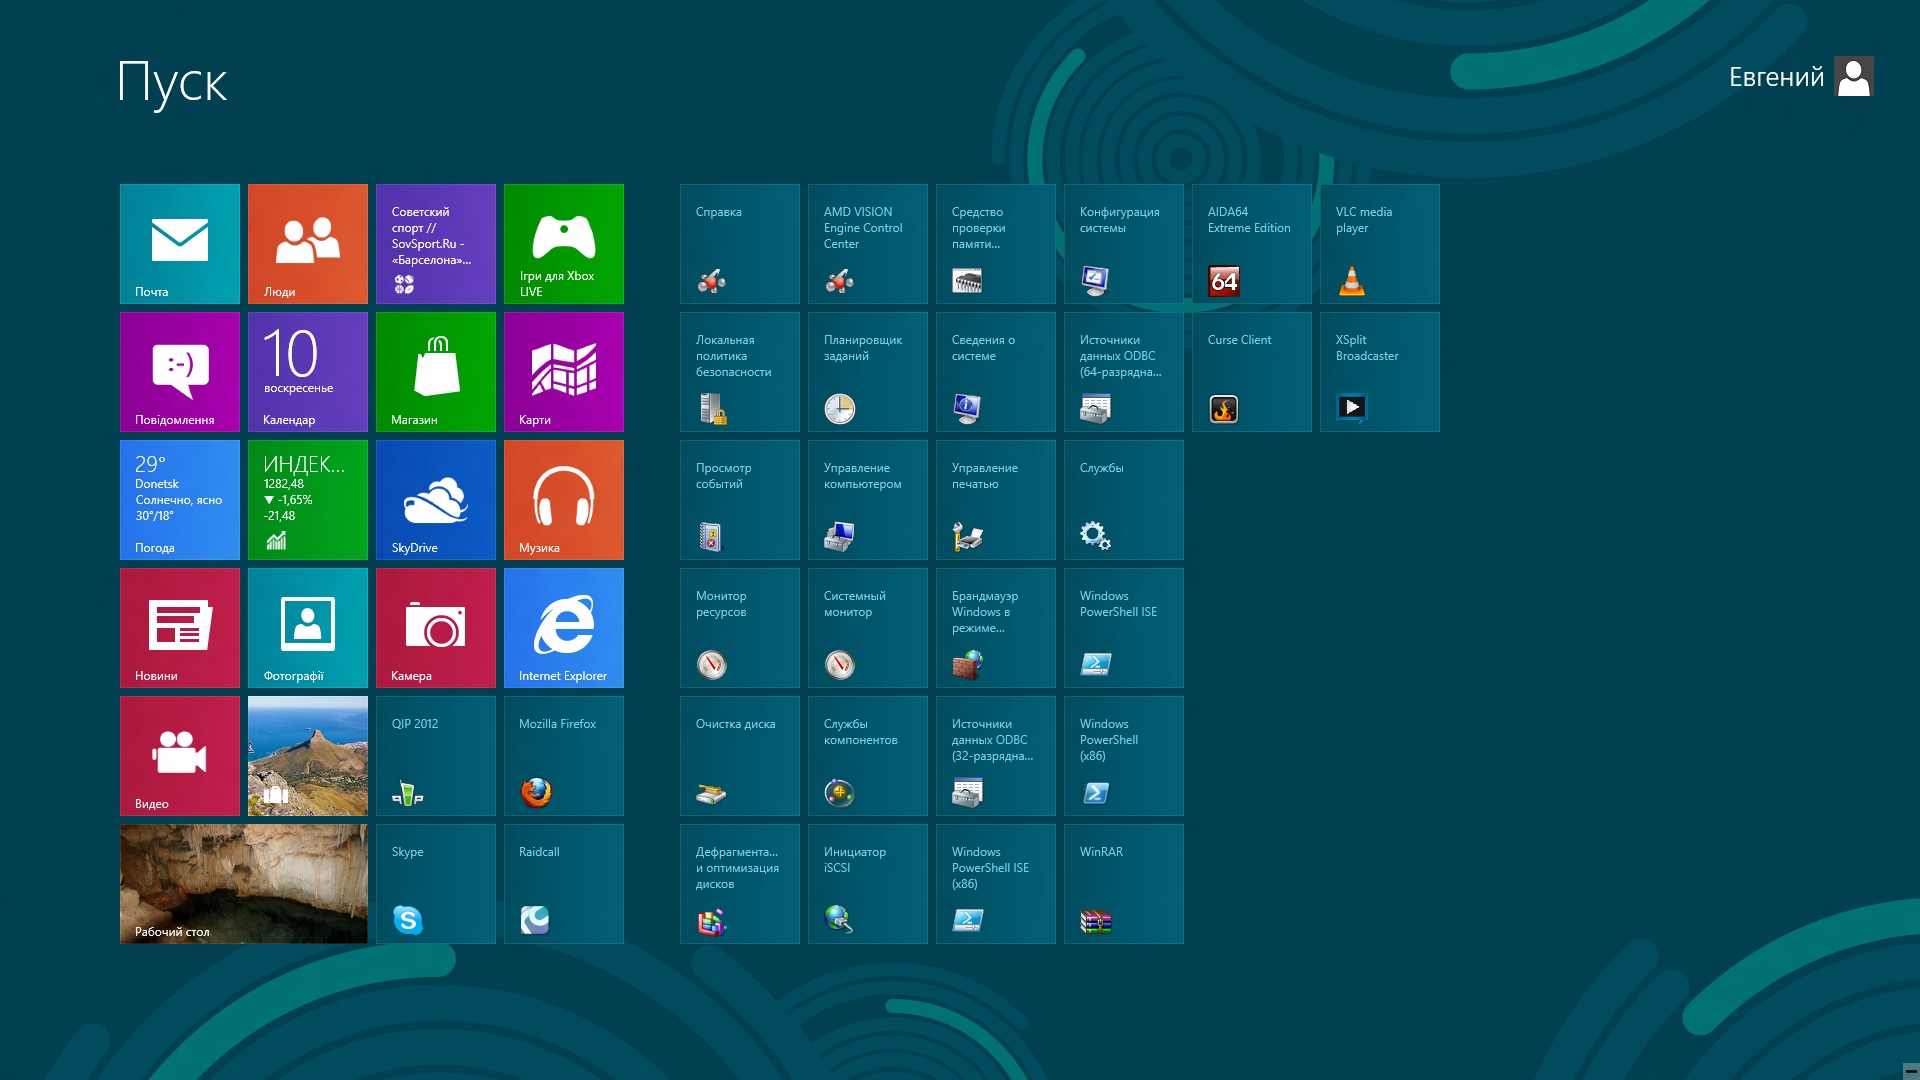Open the Skype app tile
Viewport: 1920px width, 1080px height.
pos(436,884)
